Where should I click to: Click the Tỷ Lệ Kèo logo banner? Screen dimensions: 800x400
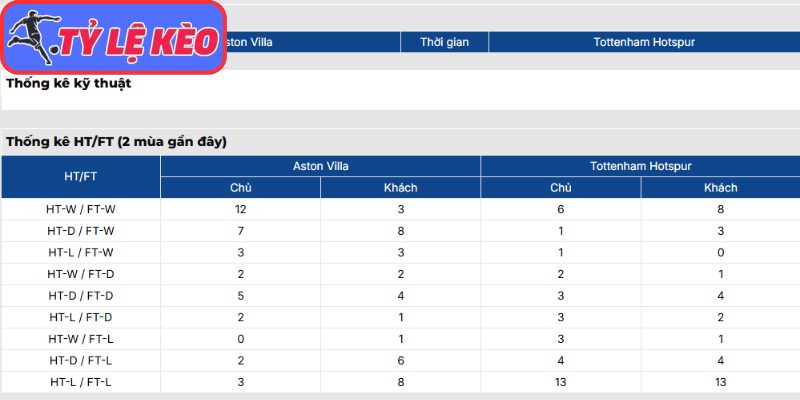114,37
